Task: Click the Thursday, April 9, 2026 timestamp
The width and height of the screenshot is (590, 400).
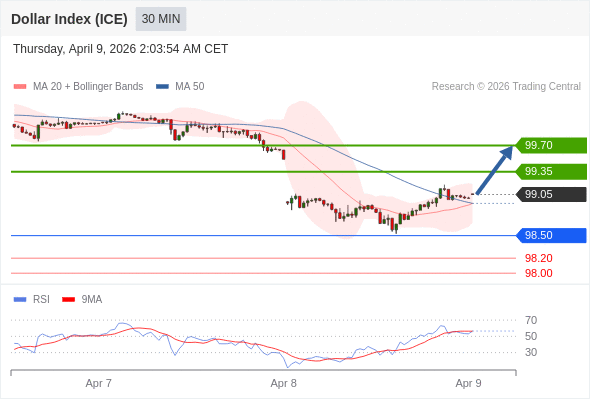Action: click(x=120, y=49)
